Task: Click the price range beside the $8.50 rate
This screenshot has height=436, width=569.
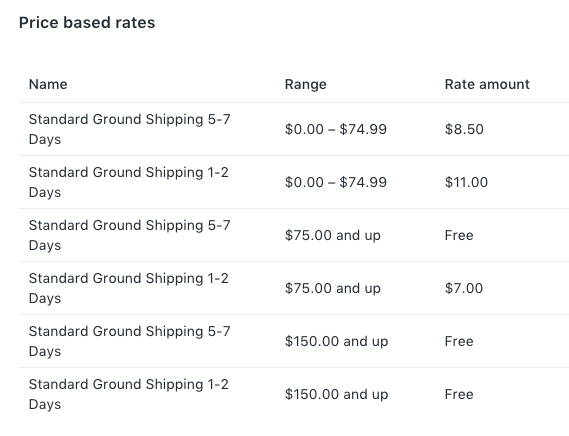Action: (336, 129)
